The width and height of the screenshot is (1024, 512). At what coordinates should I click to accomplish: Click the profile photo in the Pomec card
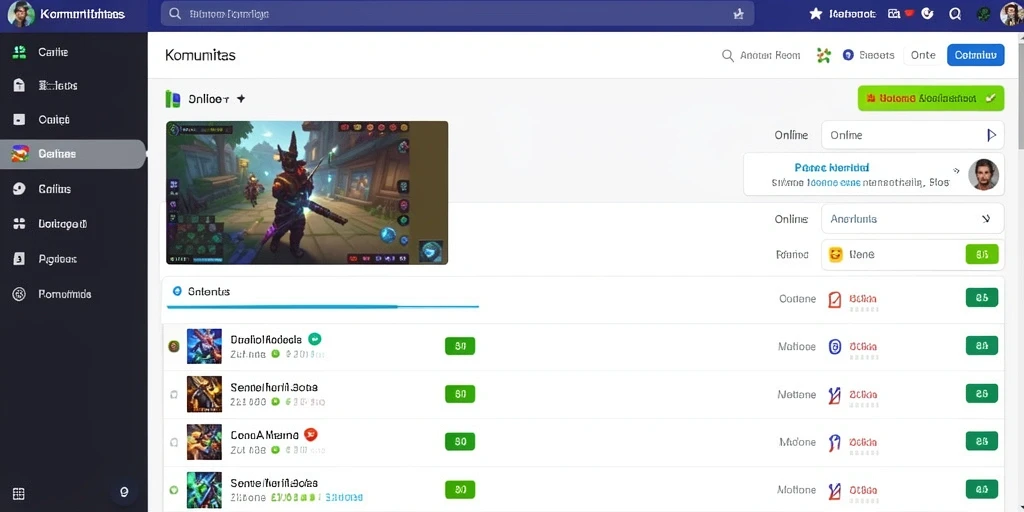tap(983, 174)
